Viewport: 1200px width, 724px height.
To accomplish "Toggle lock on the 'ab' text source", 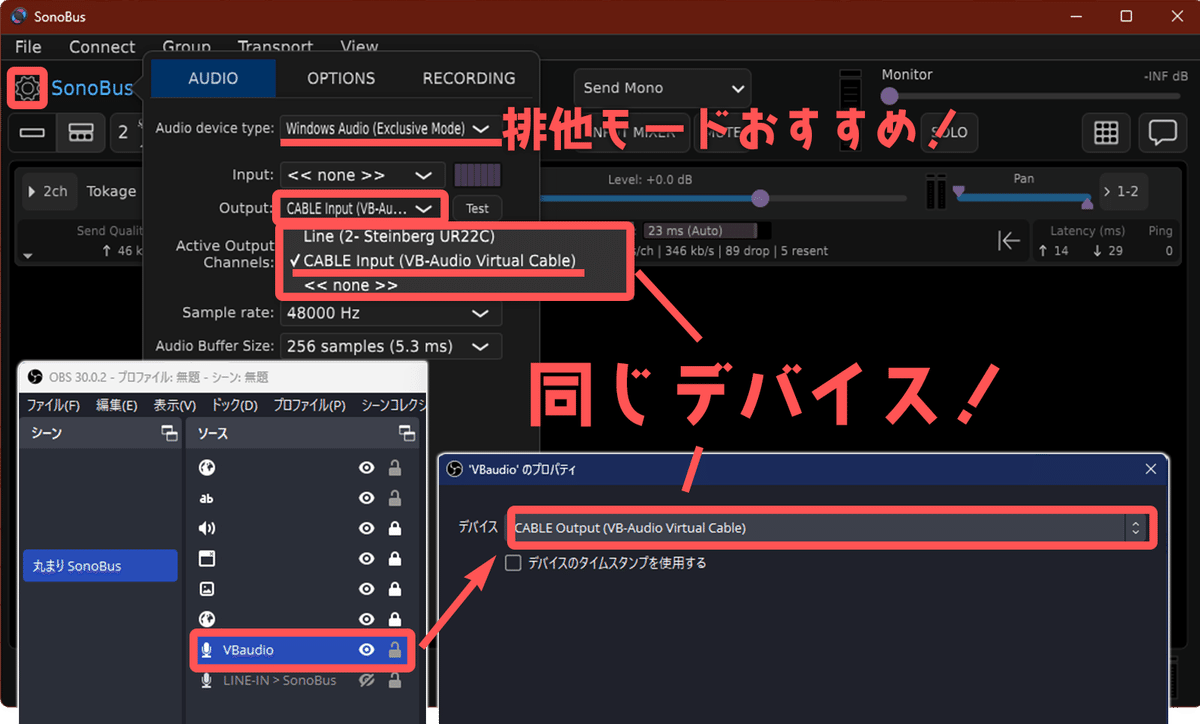I will (395, 498).
